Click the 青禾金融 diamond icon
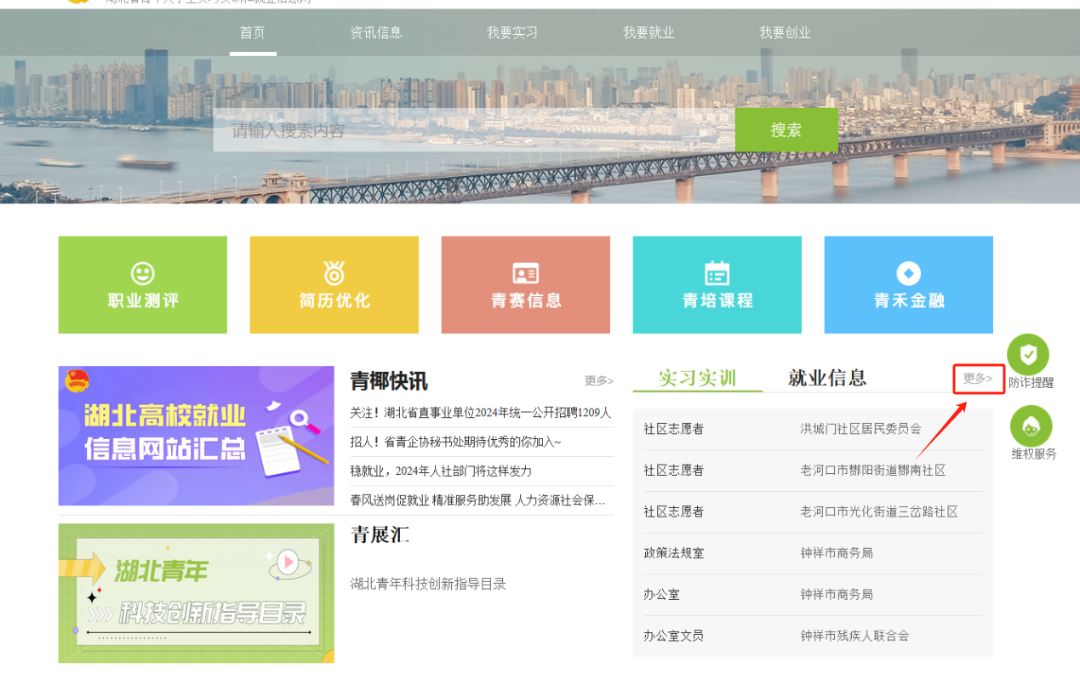 [908, 273]
